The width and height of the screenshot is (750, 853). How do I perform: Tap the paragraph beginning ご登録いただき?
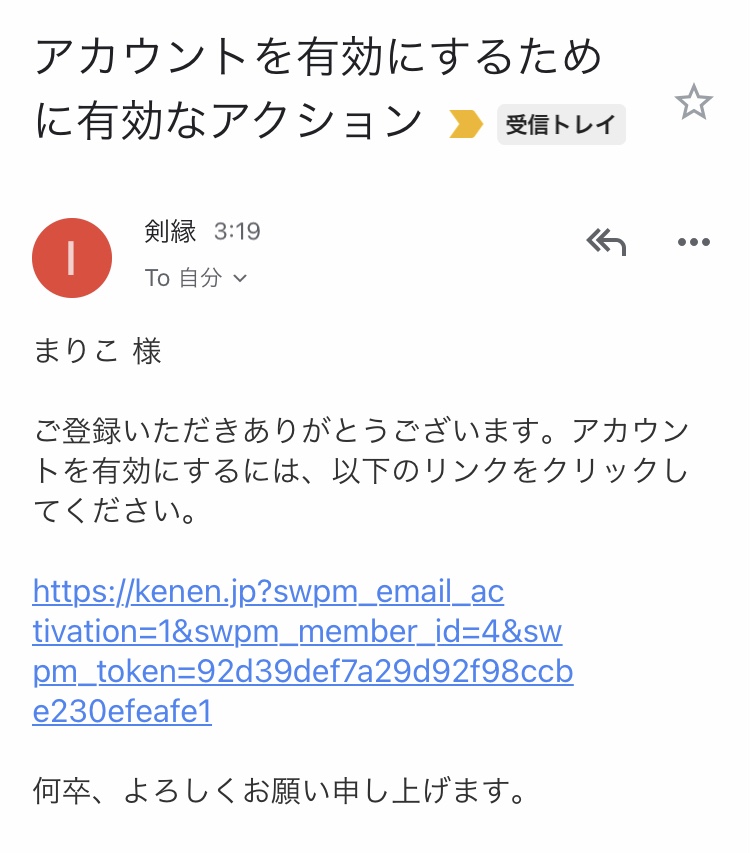tap(361, 432)
